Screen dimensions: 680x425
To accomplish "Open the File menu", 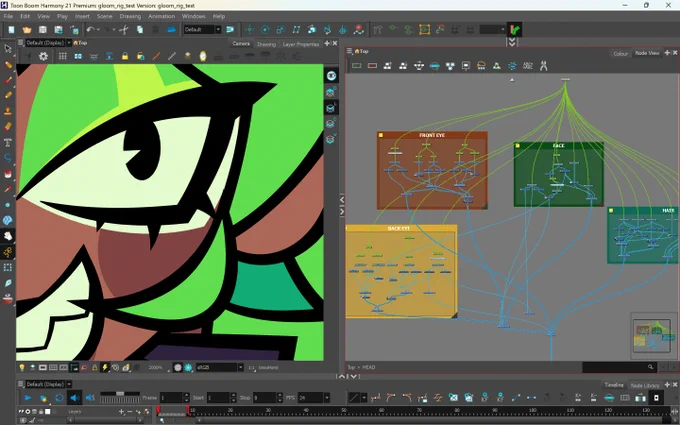I will point(8,16).
